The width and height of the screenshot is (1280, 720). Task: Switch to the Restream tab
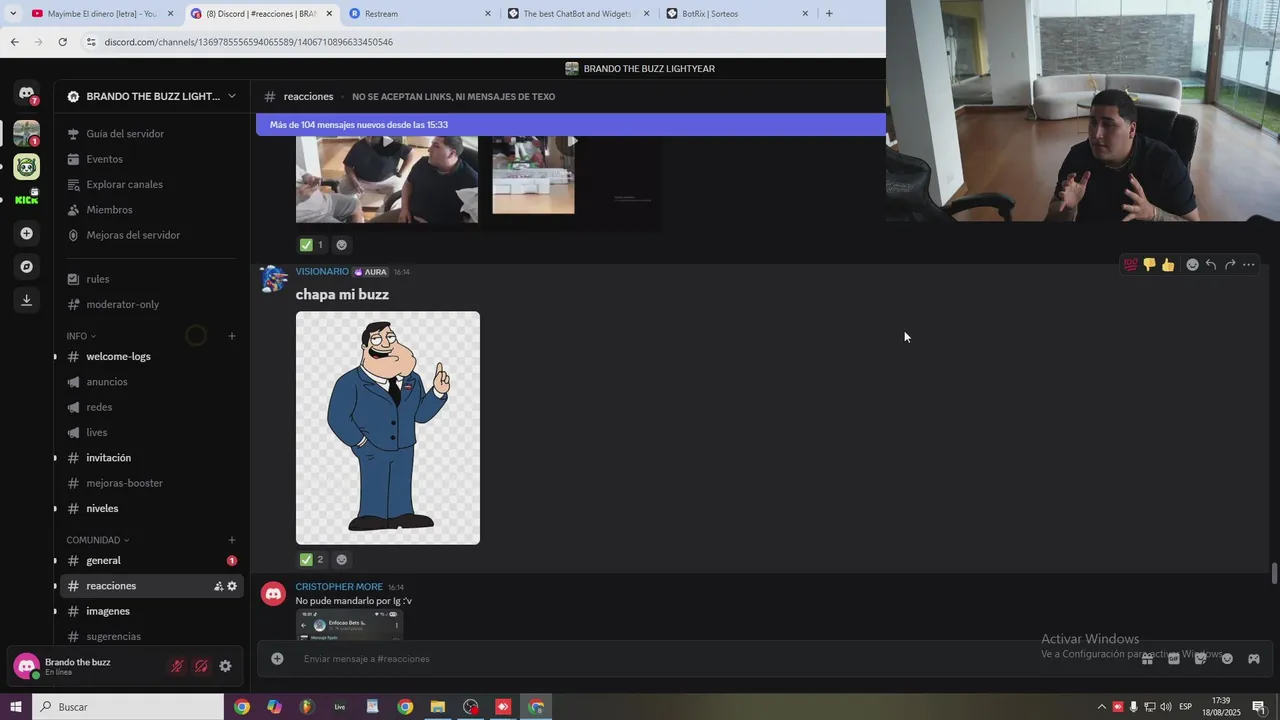[420, 14]
